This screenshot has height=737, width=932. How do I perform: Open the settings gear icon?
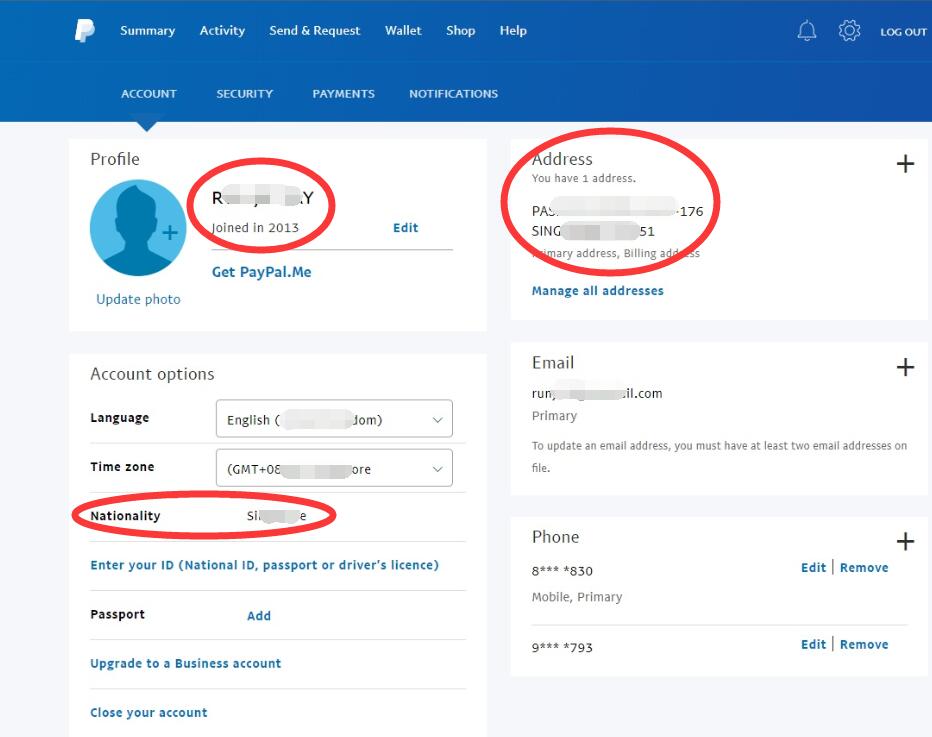coord(849,31)
